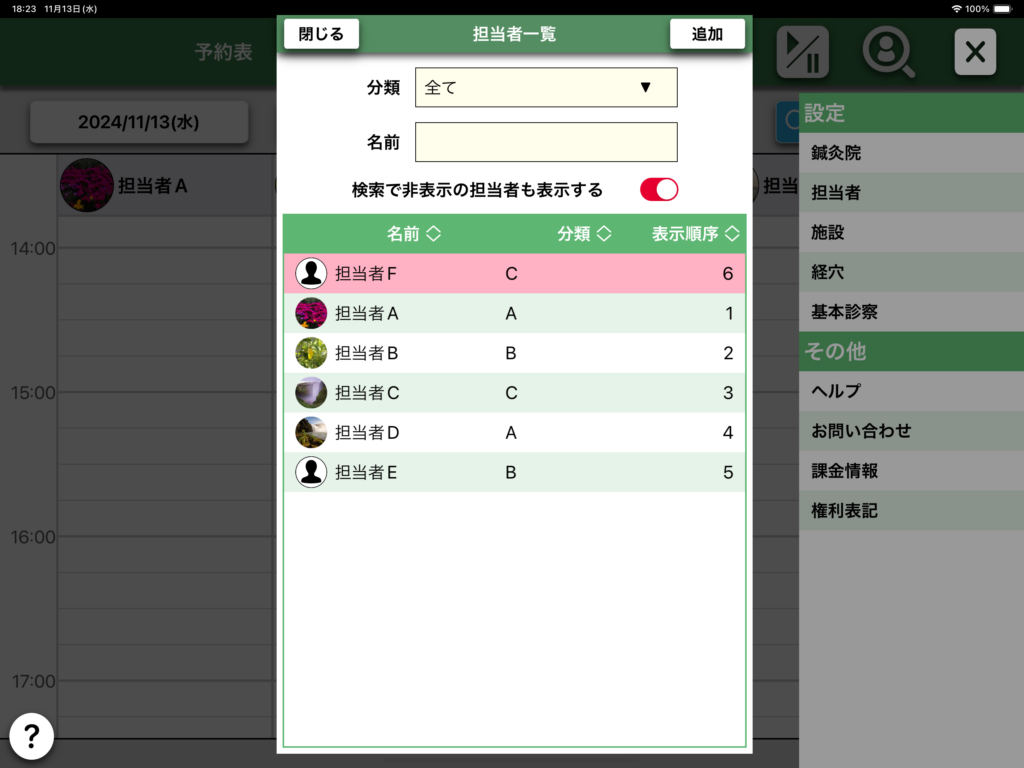The image size is (1024, 768).
Task: Sort list by 名前 column header
Action: (x=414, y=234)
